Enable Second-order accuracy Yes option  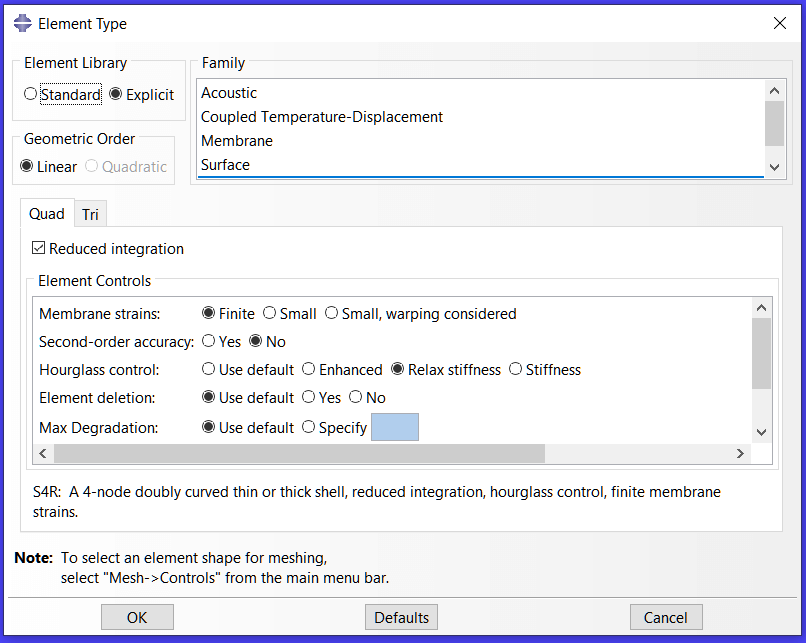click(x=208, y=341)
